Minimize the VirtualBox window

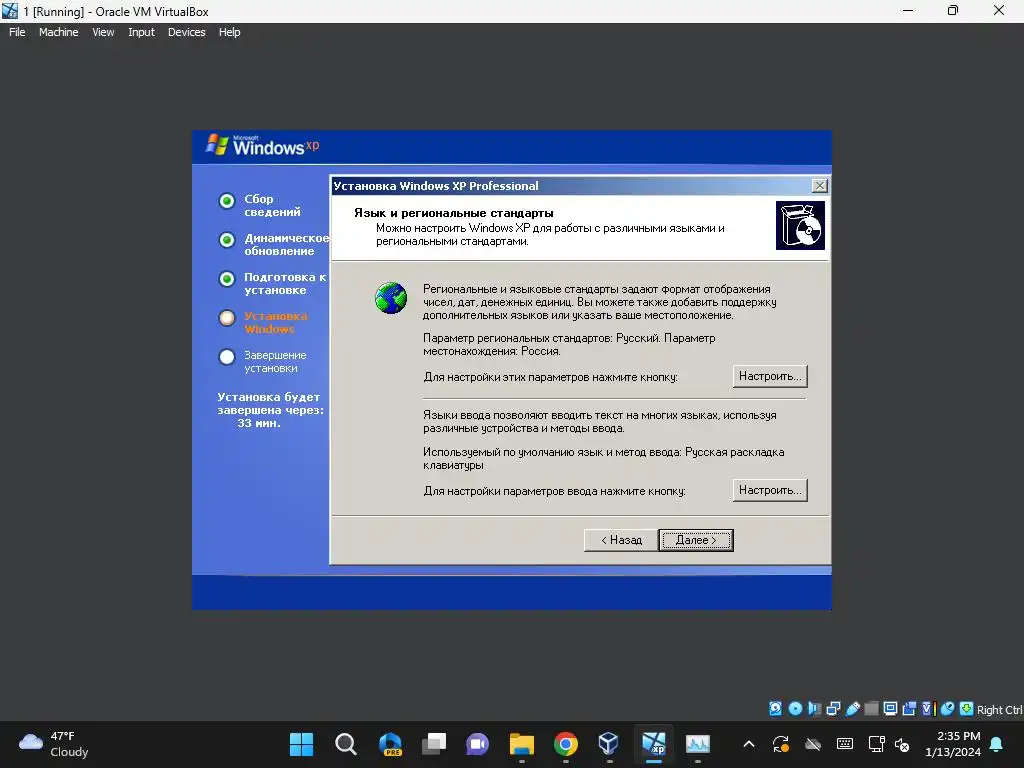point(908,10)
